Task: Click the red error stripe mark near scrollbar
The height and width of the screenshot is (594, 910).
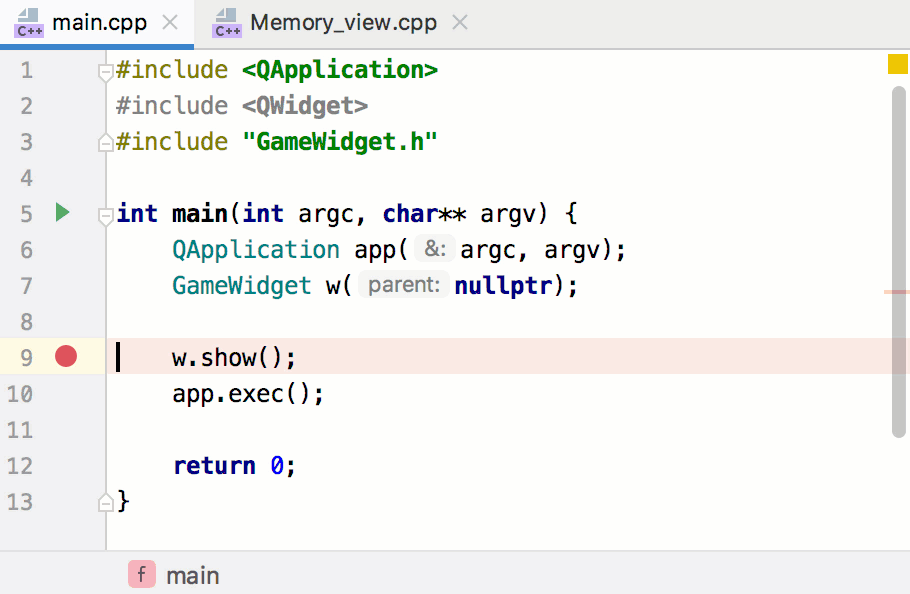Action: [896, 293]
